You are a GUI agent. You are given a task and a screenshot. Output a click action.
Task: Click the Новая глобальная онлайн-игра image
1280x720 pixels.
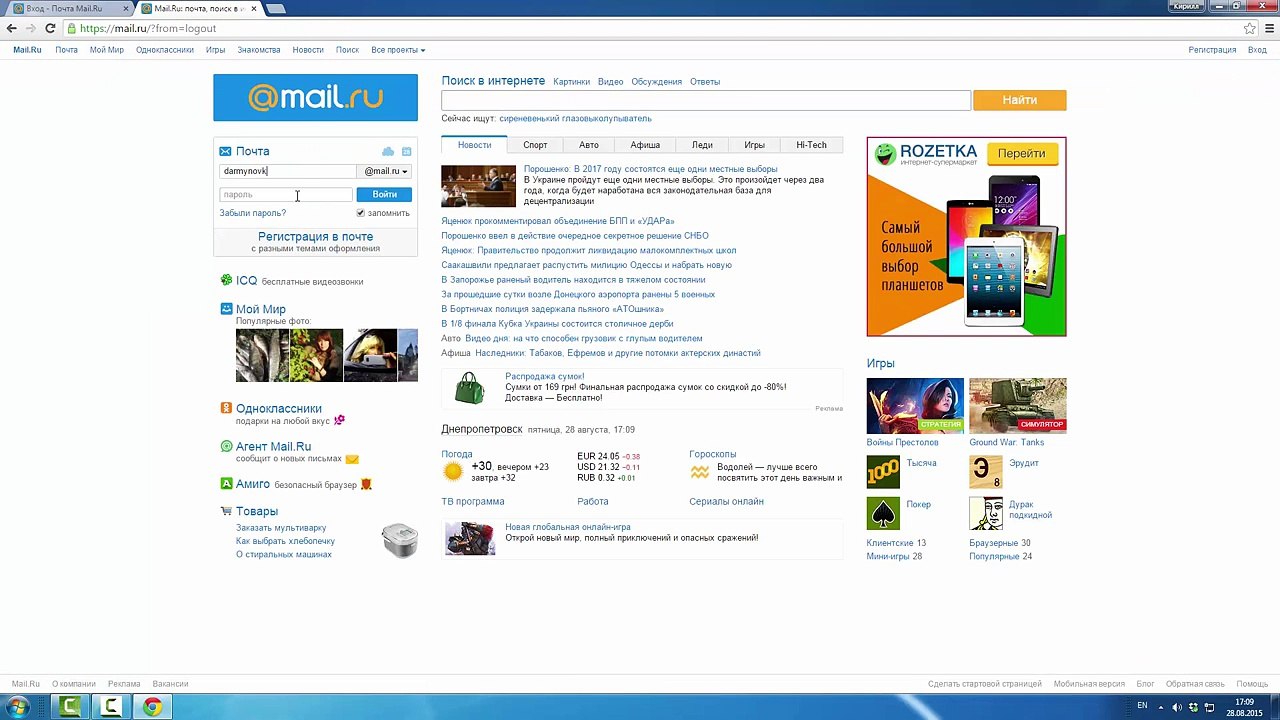point(470,538)
